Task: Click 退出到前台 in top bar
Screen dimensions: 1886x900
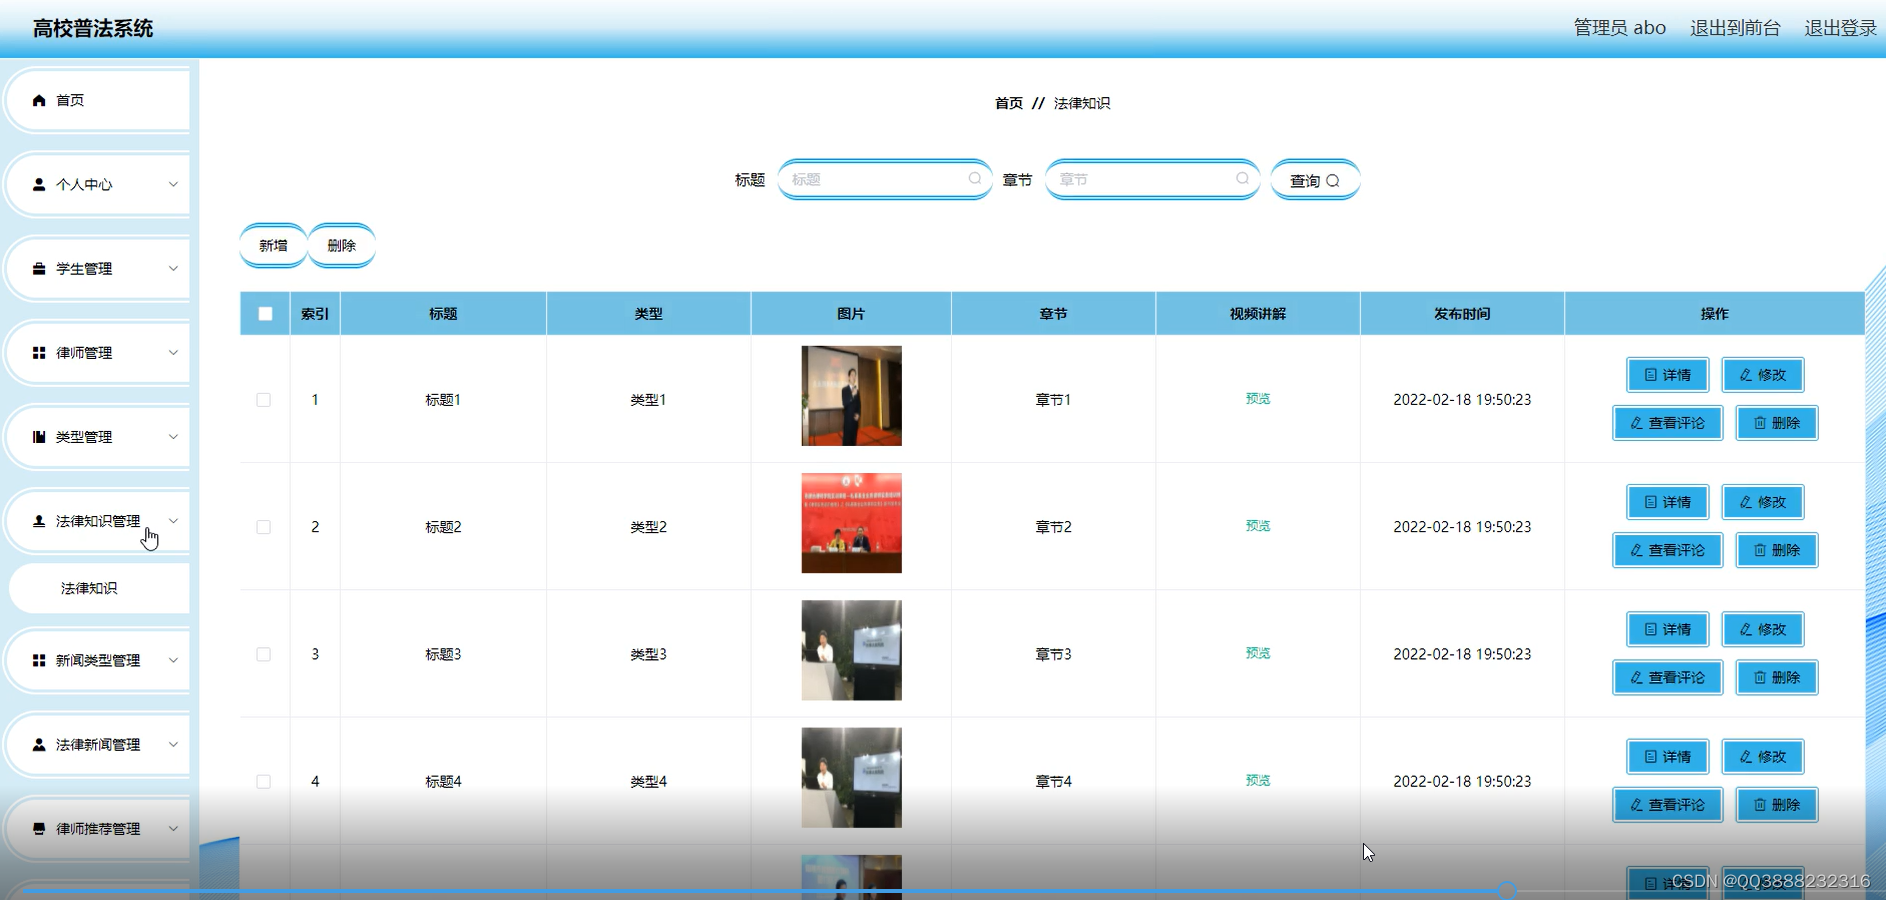Action: [x=1735, y=27]
